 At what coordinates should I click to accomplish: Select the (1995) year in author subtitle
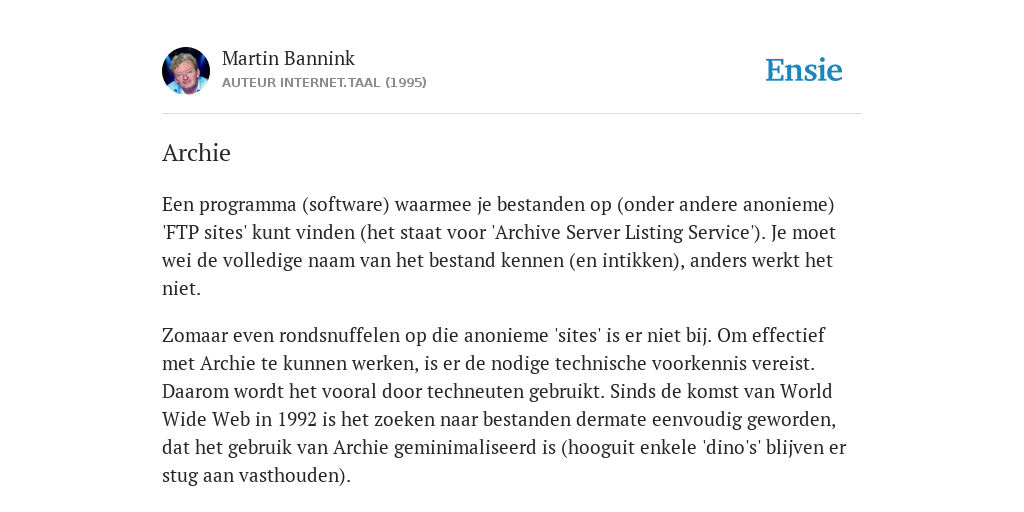pyautogui.click(x=406, y=82)
